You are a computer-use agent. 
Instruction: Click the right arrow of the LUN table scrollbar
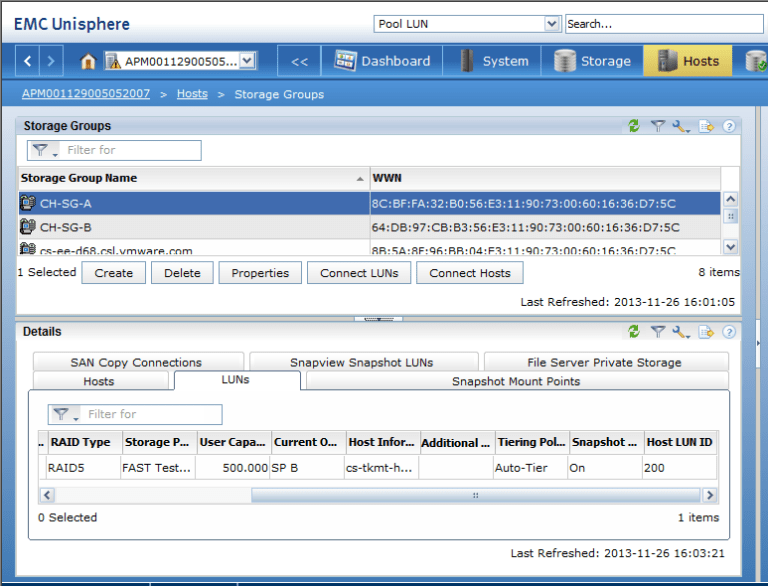[x=710, y=495]
